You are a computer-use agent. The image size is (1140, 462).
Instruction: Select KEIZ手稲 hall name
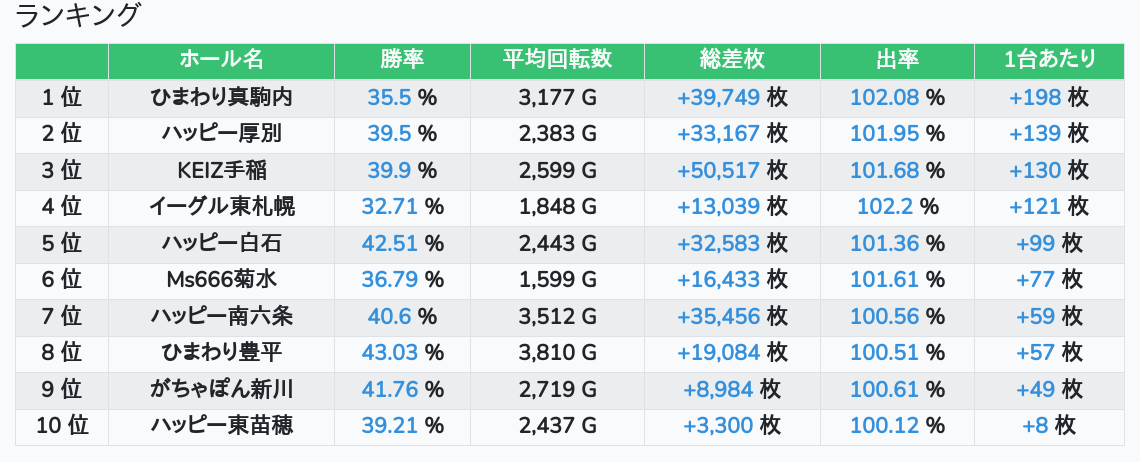(221, 171)
